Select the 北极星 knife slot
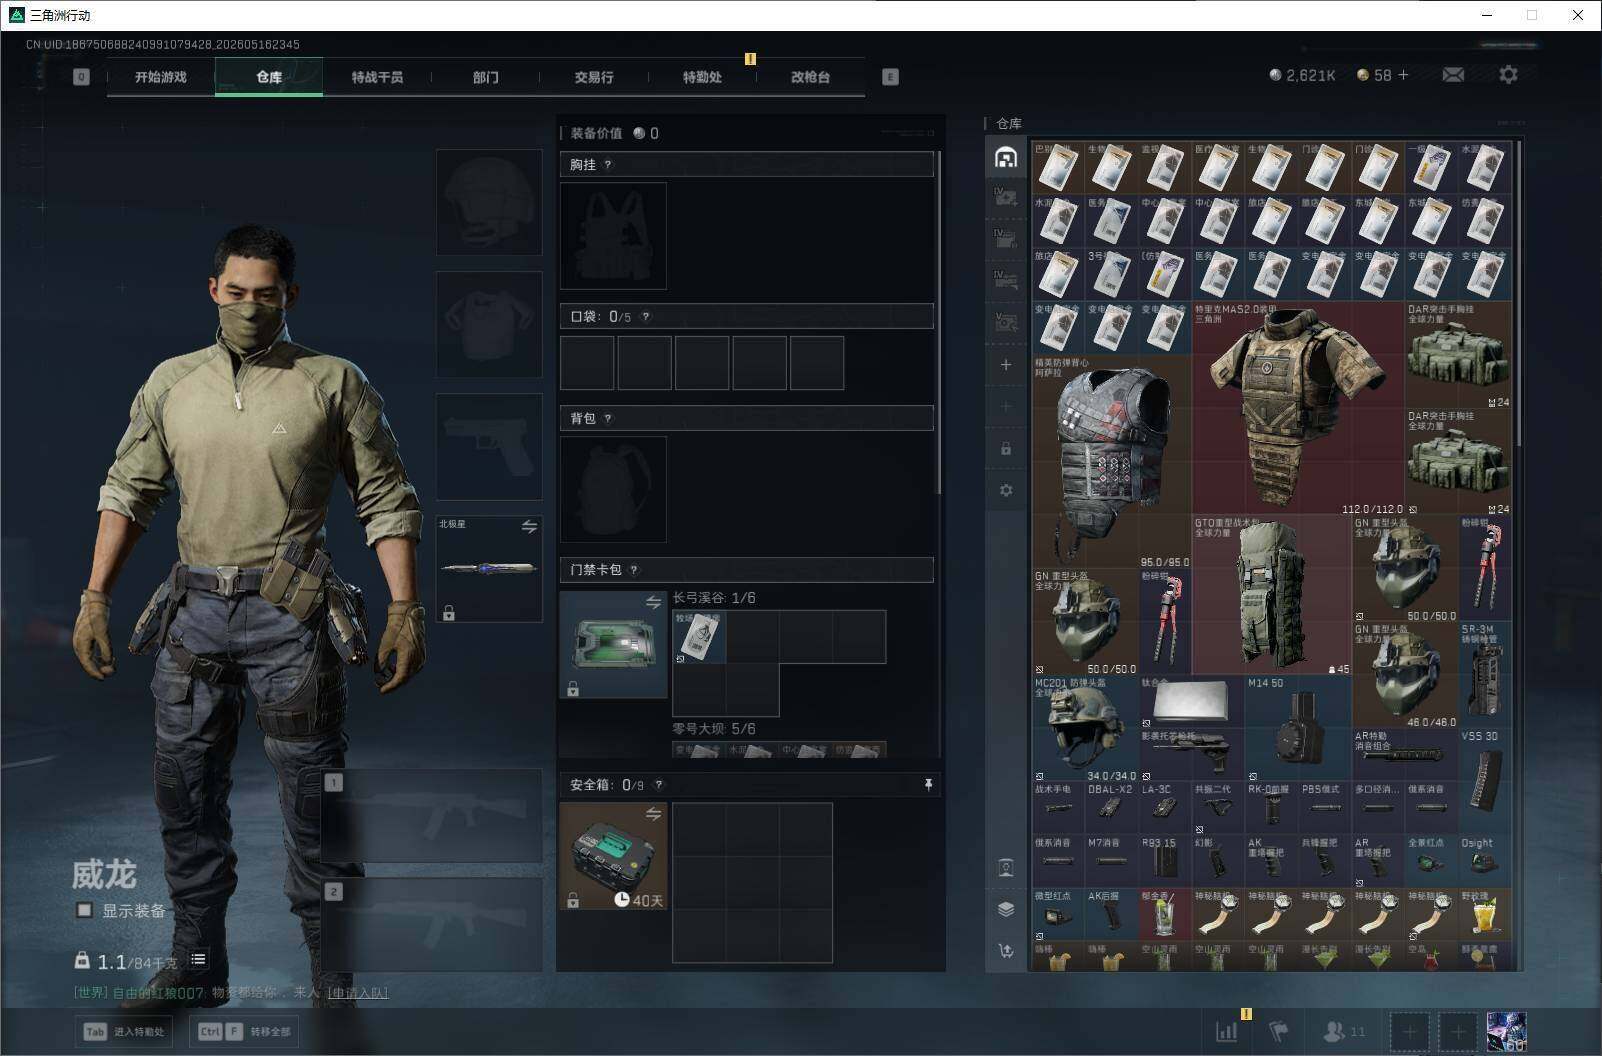The image size is (1602, 1056). point(489,568)
